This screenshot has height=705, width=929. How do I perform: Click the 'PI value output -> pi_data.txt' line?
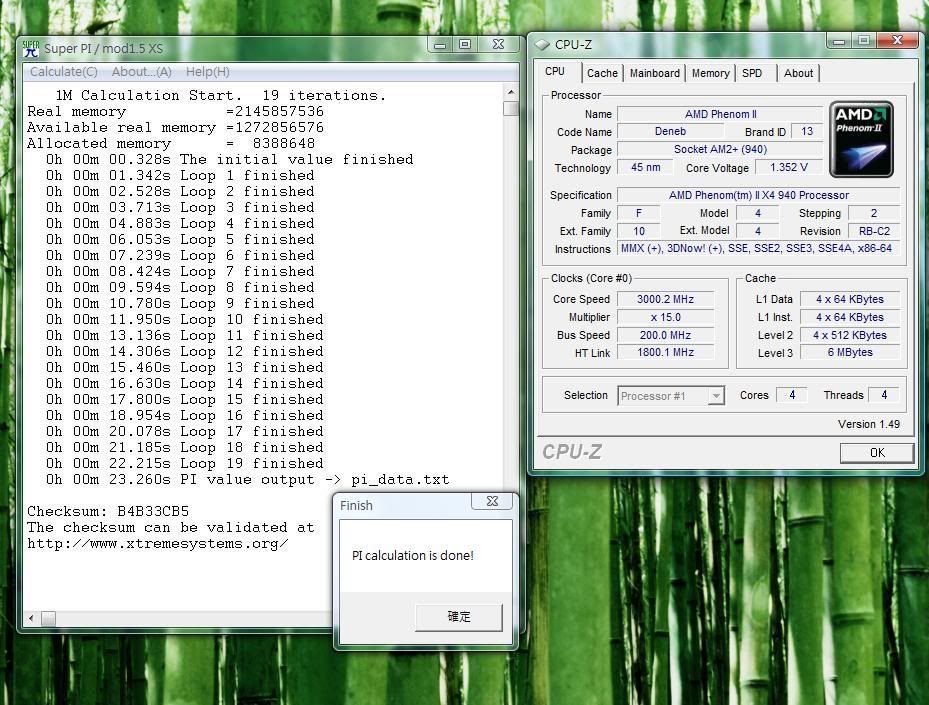pyautogui.click(x=315, y=479)
